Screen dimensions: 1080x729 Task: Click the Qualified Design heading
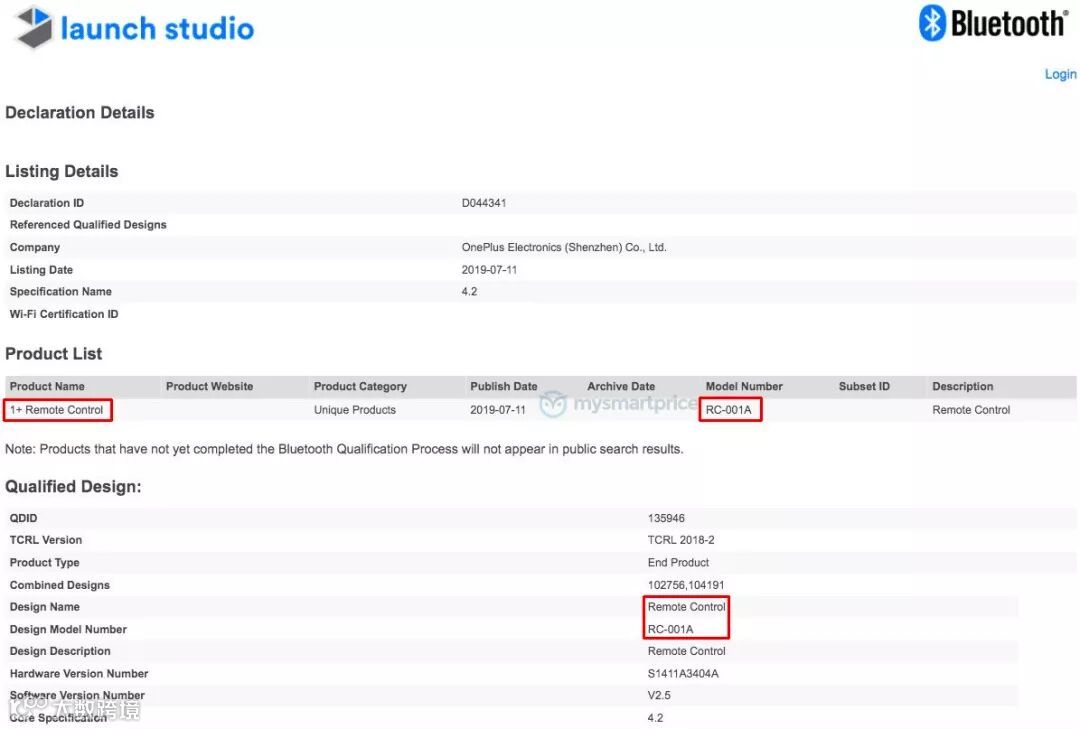(73, 486)
